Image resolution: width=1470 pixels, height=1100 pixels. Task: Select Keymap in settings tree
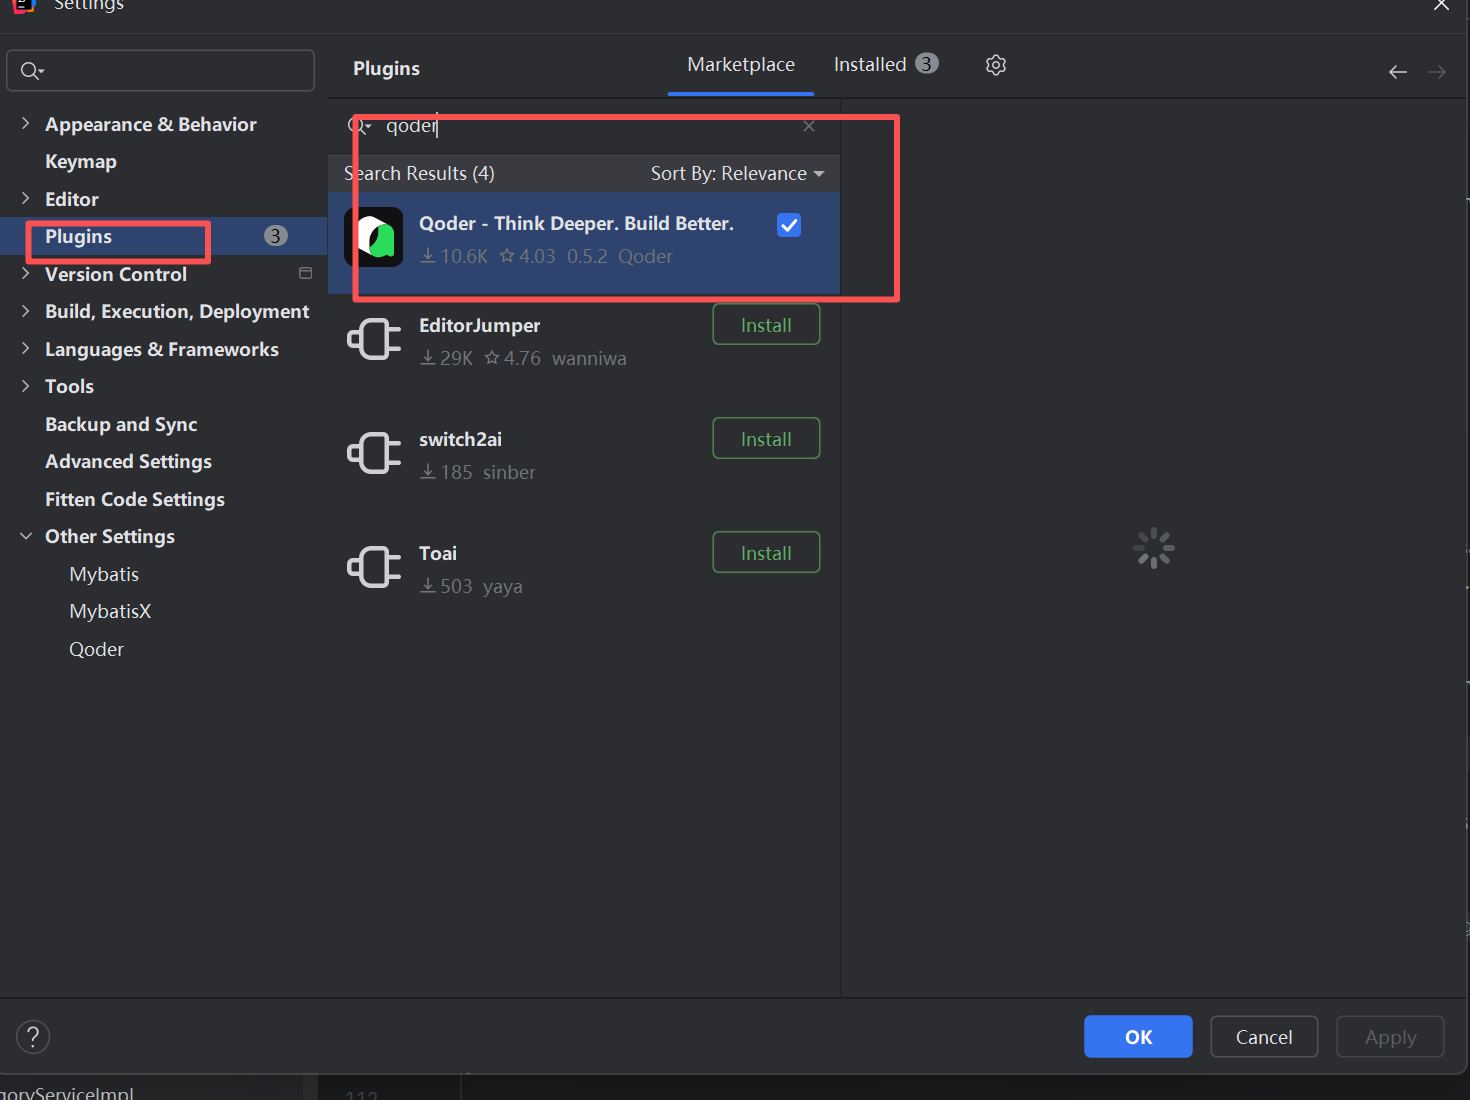pyautogui.click(x=81, y=162)
